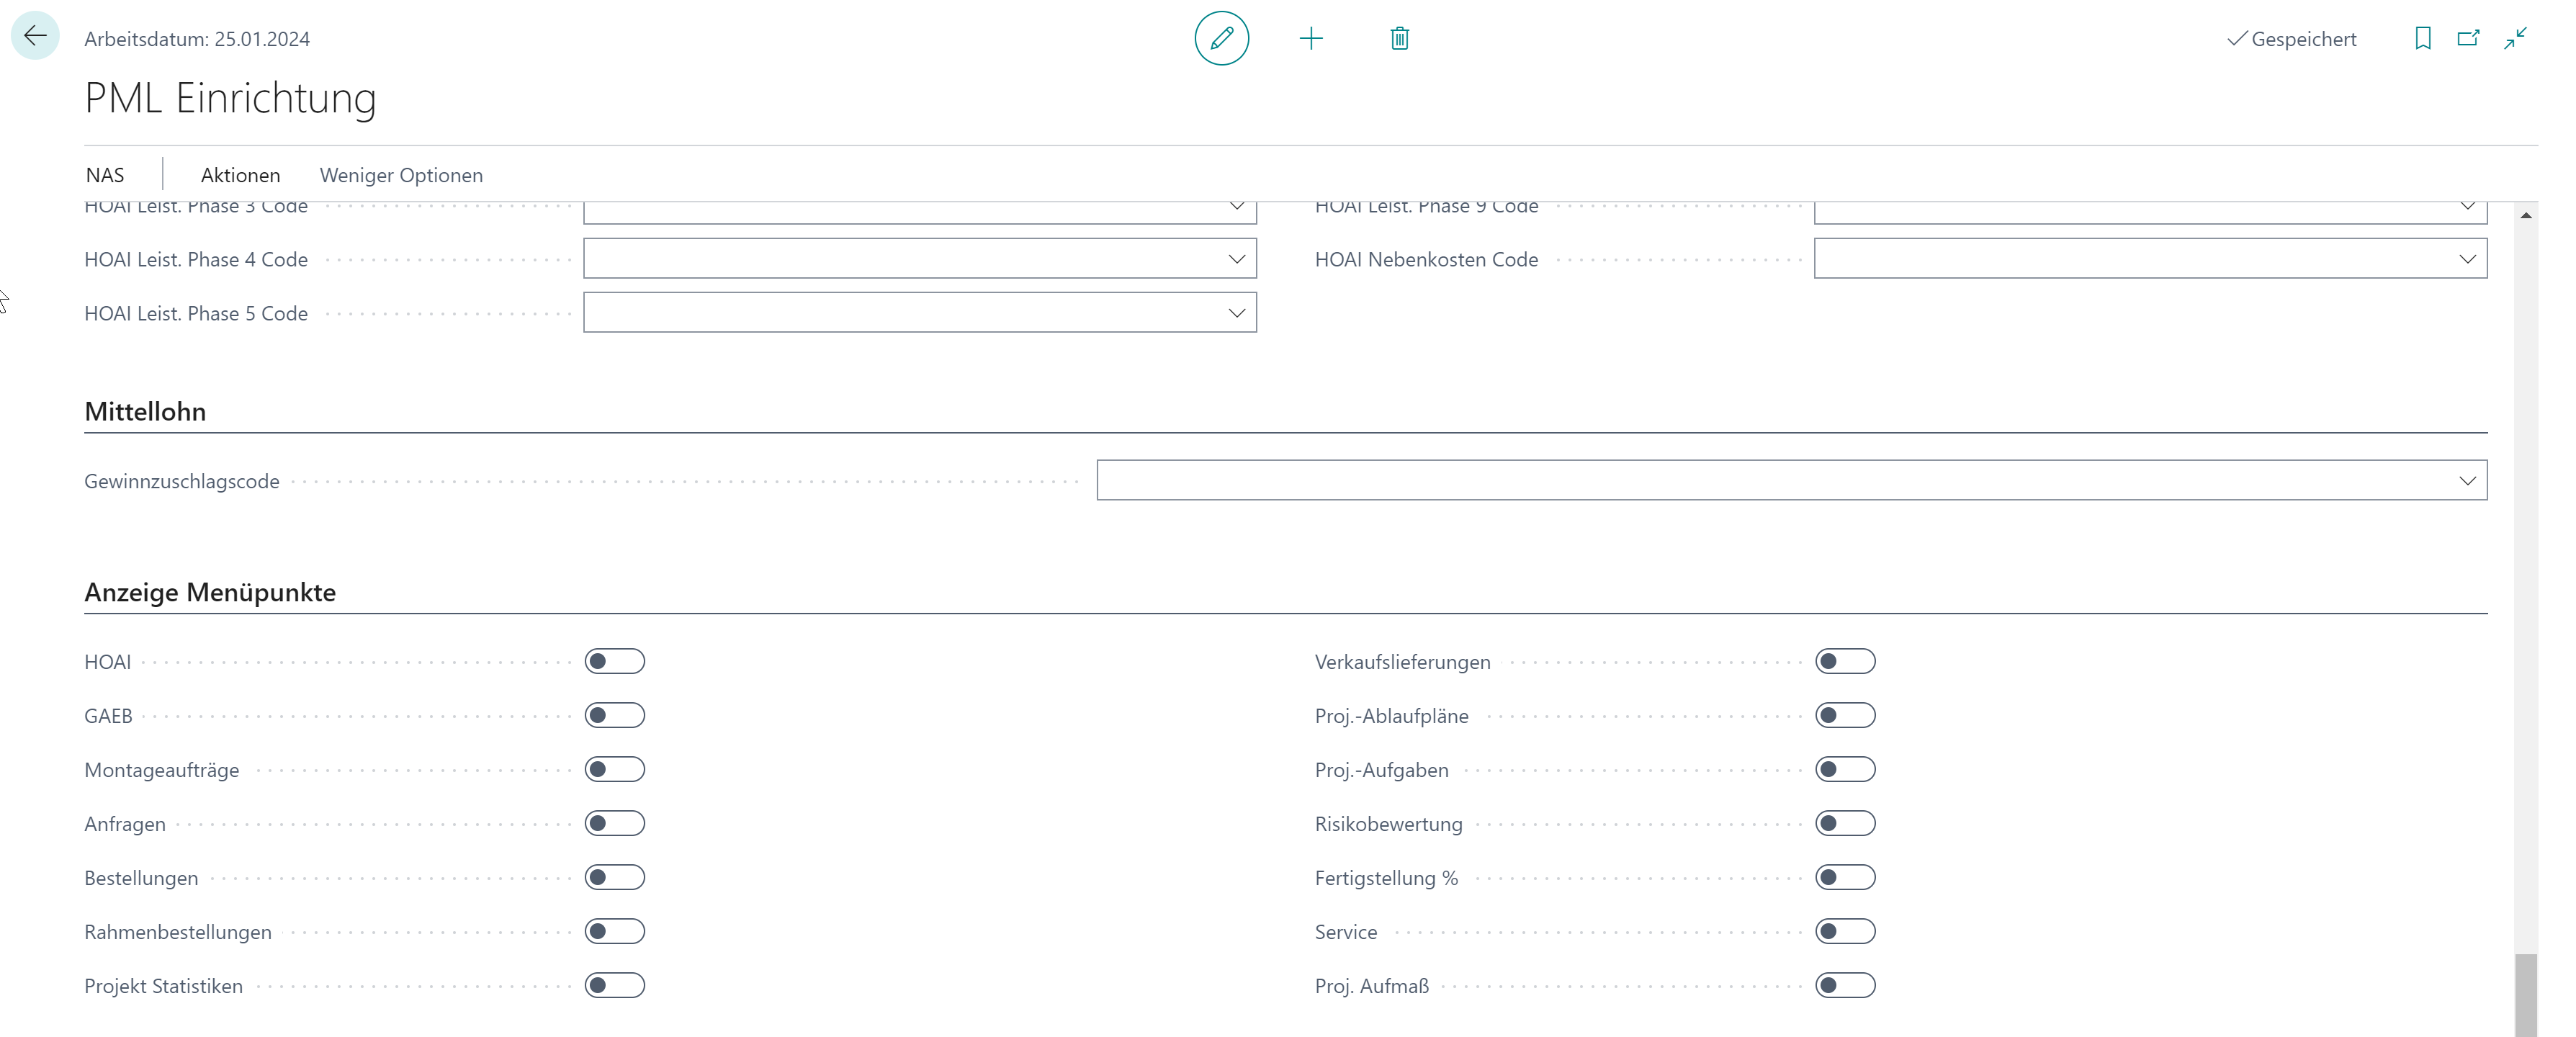Image resolution: width=2576 pixels, height=1037 pixels.
Task: Switch on Service toggle
Action: [1845, 931]
